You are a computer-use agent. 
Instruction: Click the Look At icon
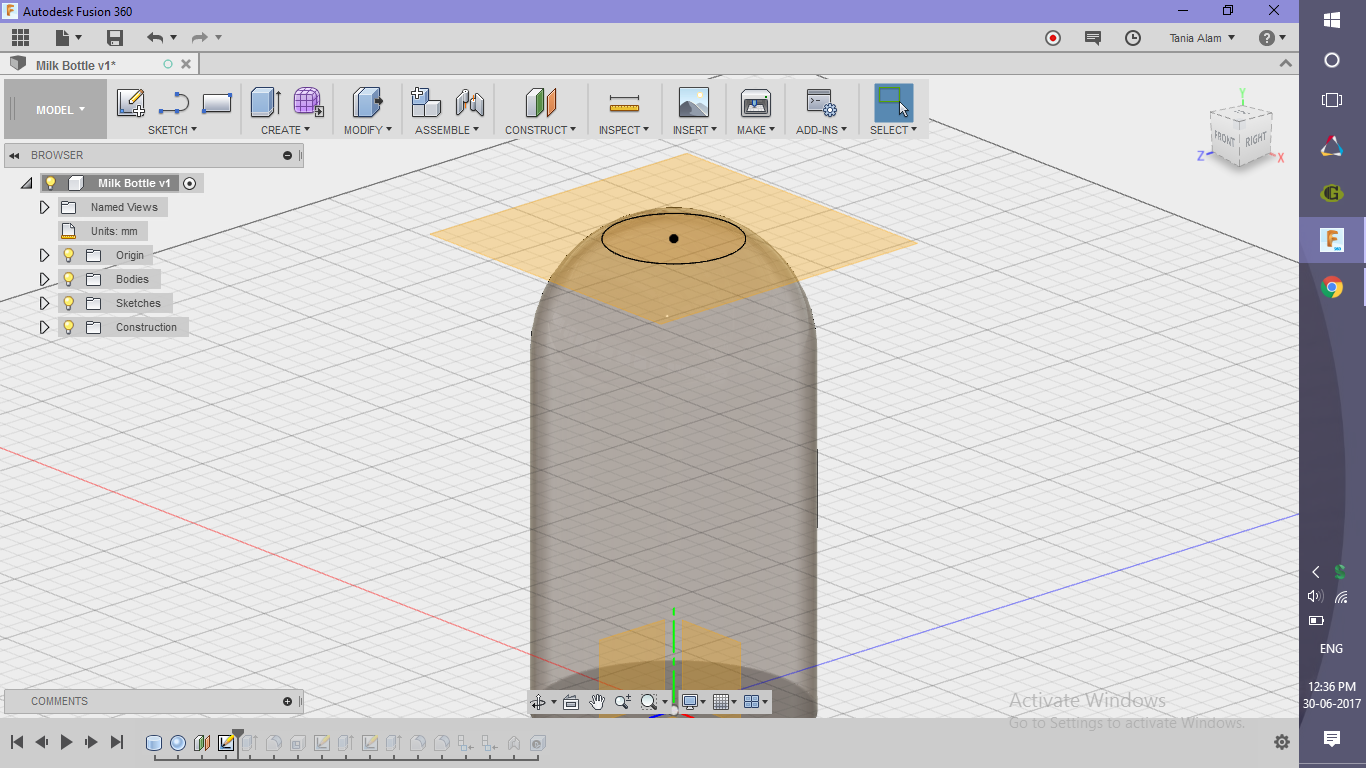point(571,702)
